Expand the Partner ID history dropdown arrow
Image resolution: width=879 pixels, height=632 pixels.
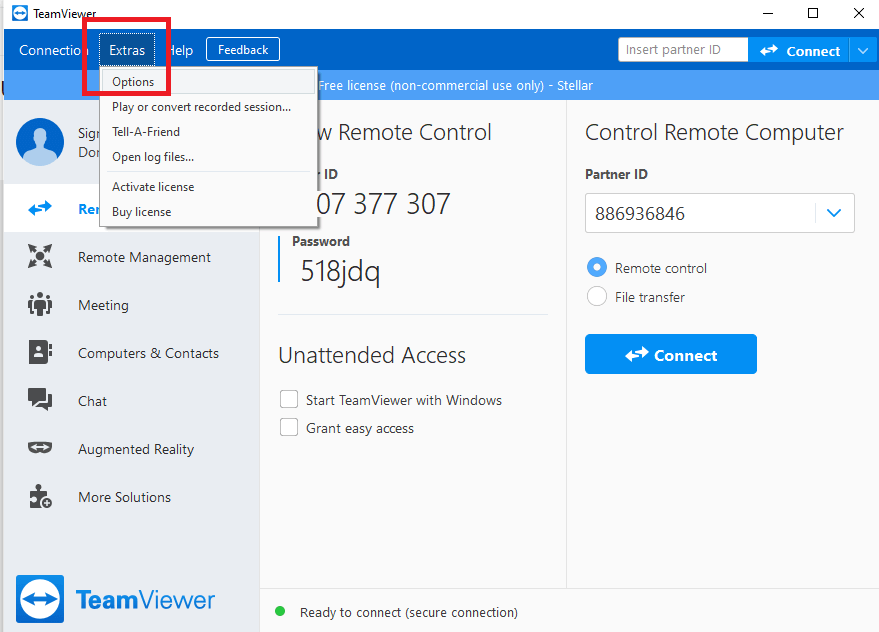834,213
